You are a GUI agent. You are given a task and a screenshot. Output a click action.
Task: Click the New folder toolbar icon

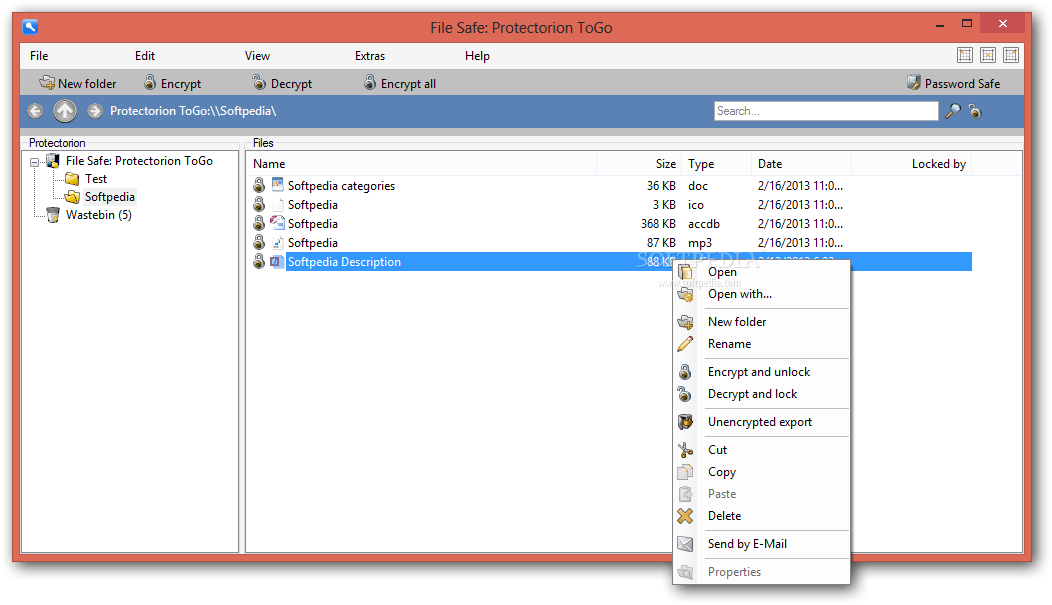click(x=46, y=83)
